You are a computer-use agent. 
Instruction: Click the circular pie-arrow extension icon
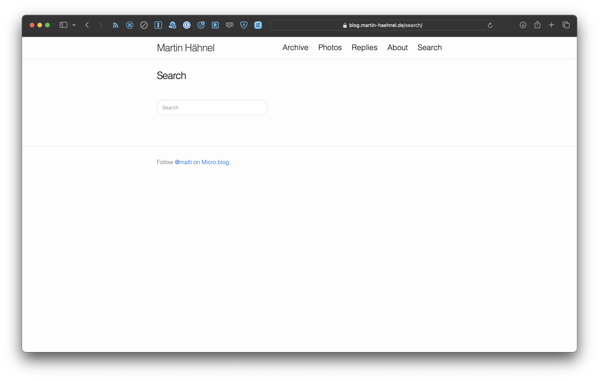pyautogui.click(x=201, y=25)
